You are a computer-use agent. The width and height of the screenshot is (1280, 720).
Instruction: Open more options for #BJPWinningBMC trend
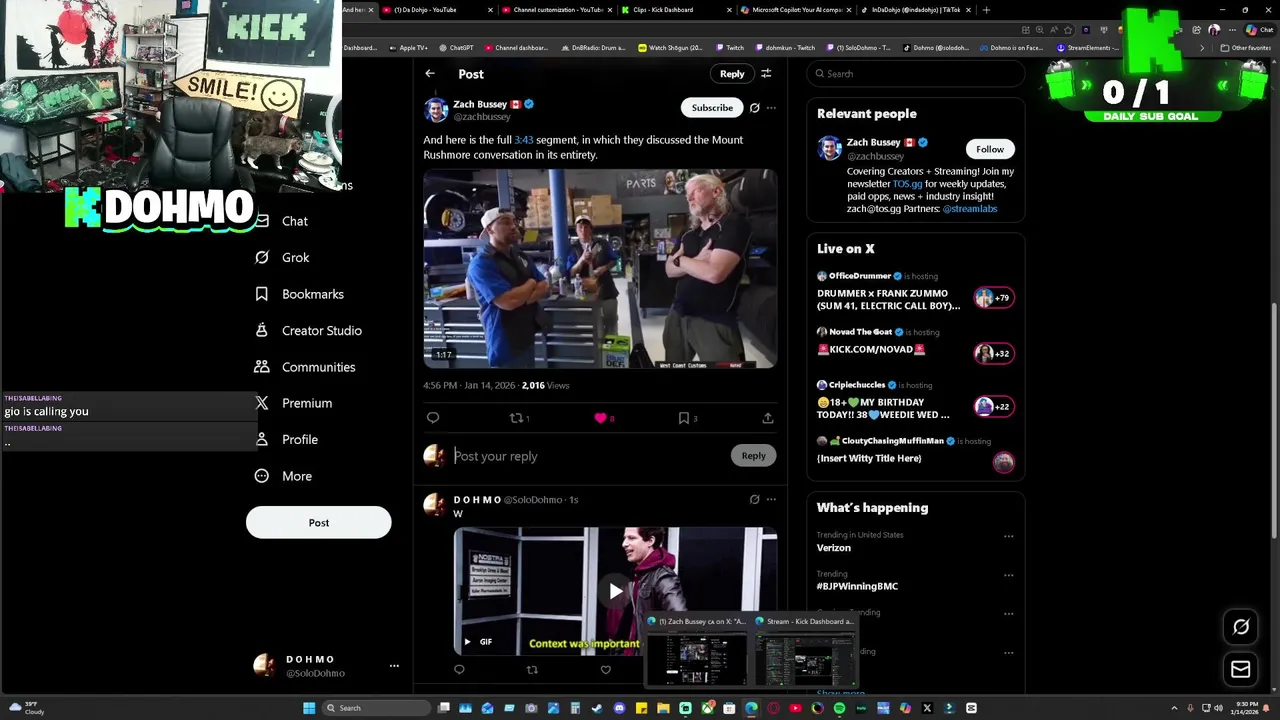tap(1008, 575)
